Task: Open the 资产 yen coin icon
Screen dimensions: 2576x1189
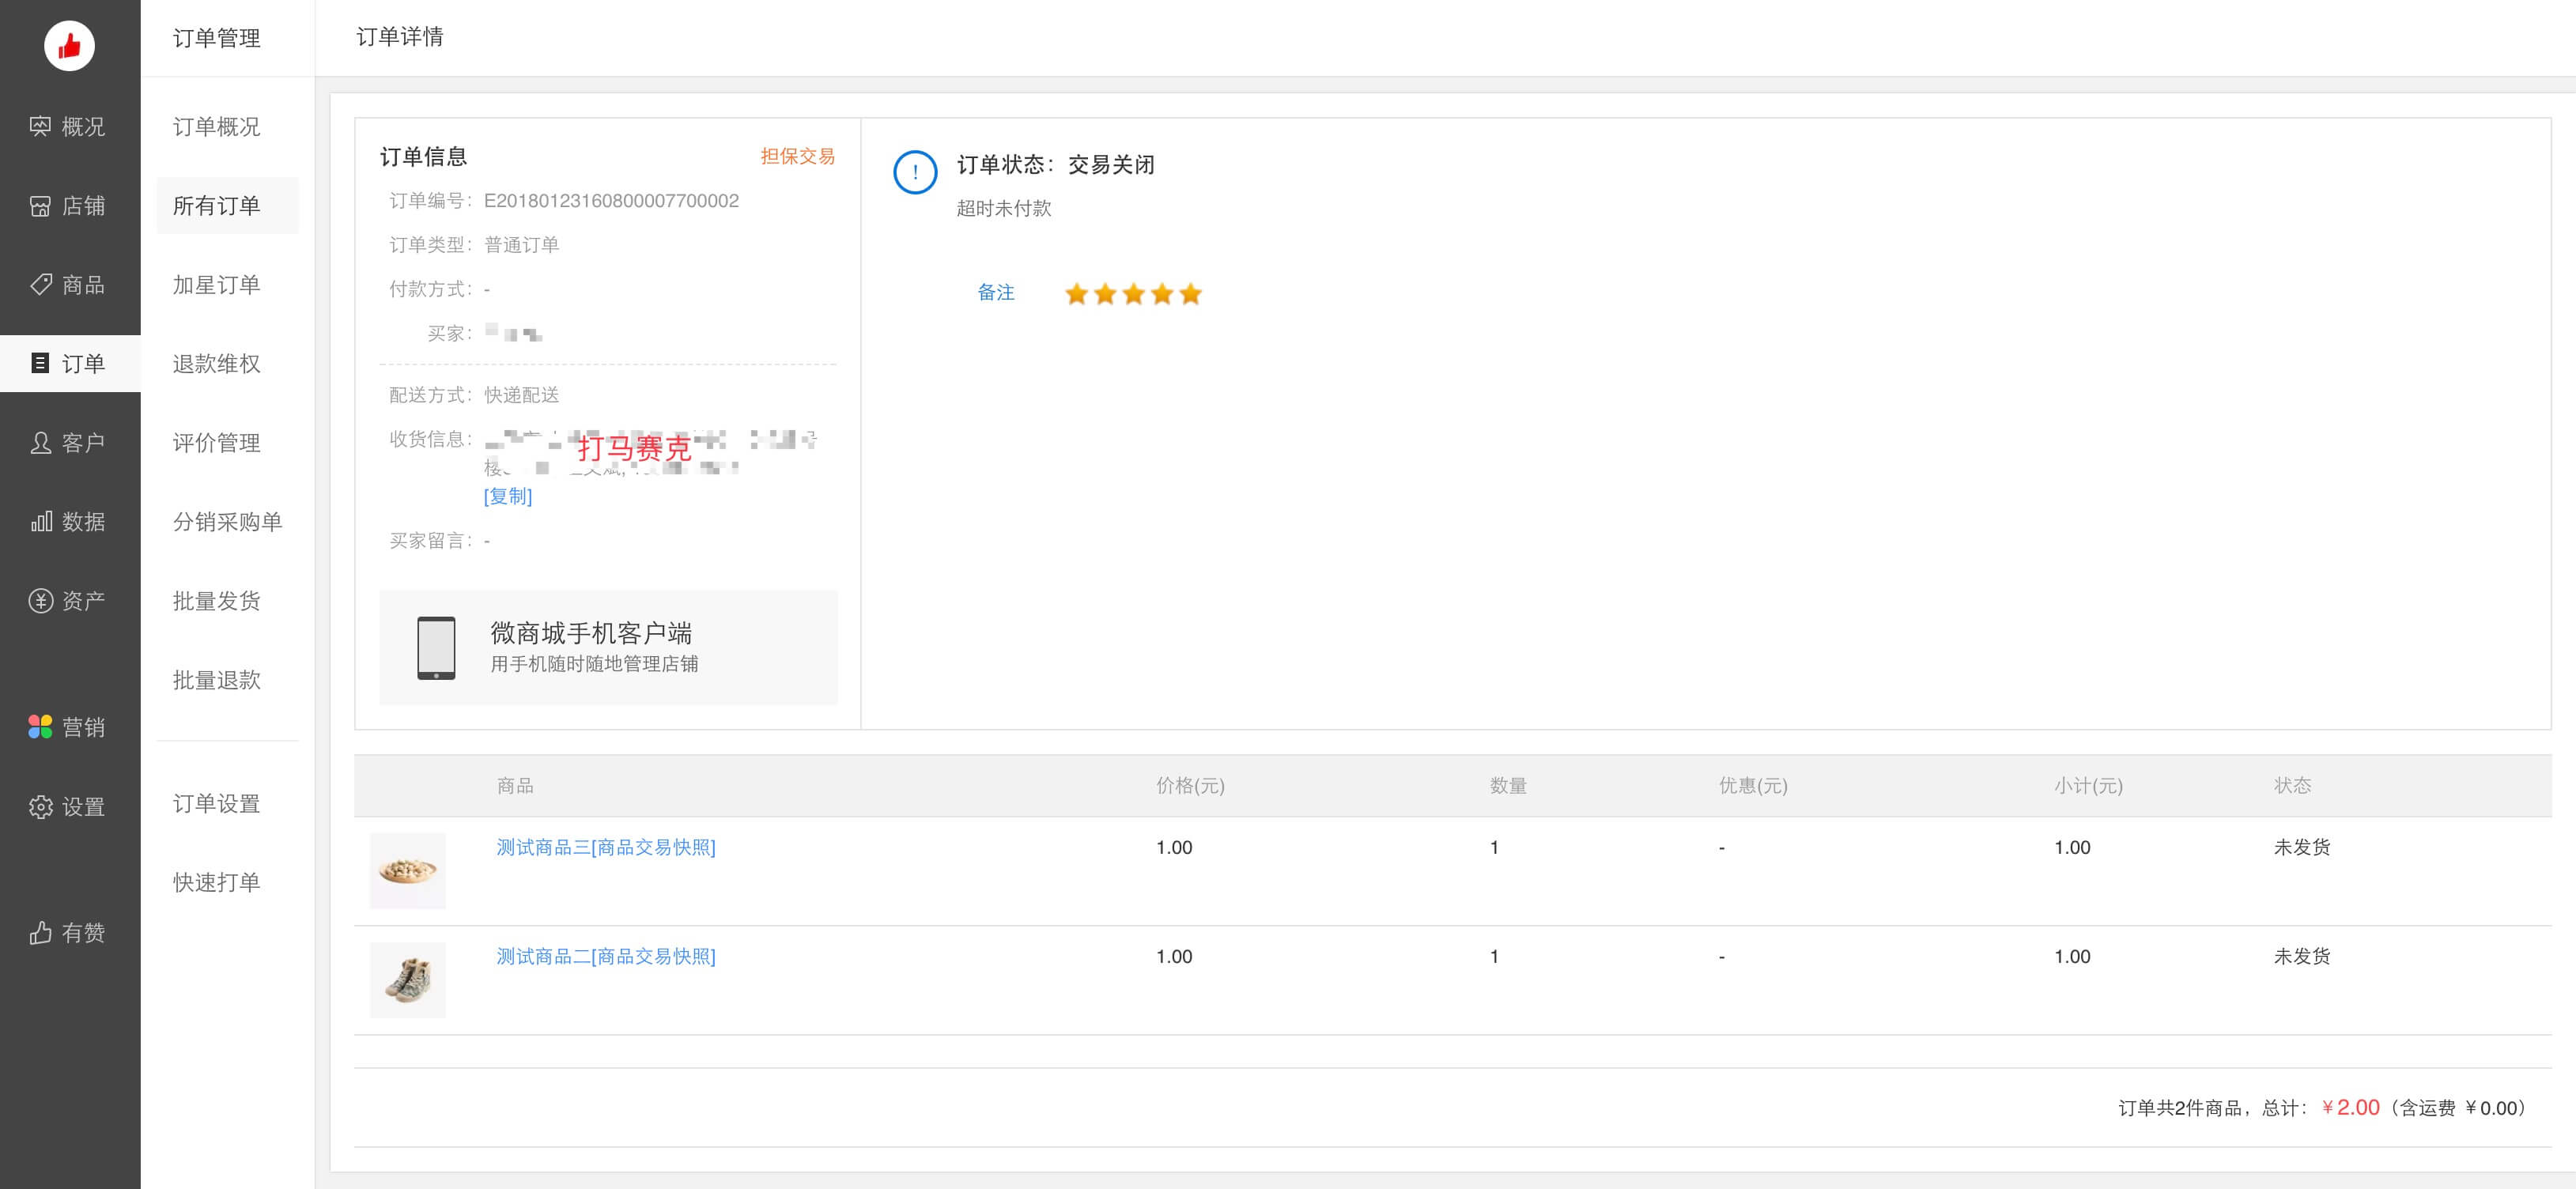Action: pos(40,600)
